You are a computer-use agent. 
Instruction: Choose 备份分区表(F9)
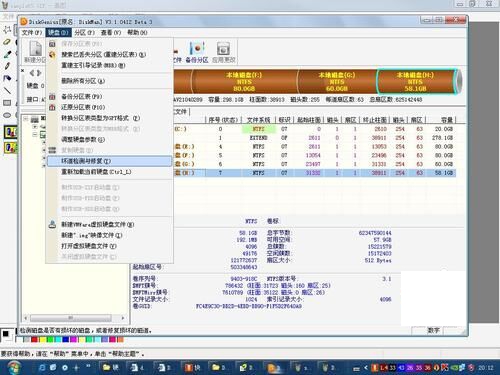coord(109,97)
